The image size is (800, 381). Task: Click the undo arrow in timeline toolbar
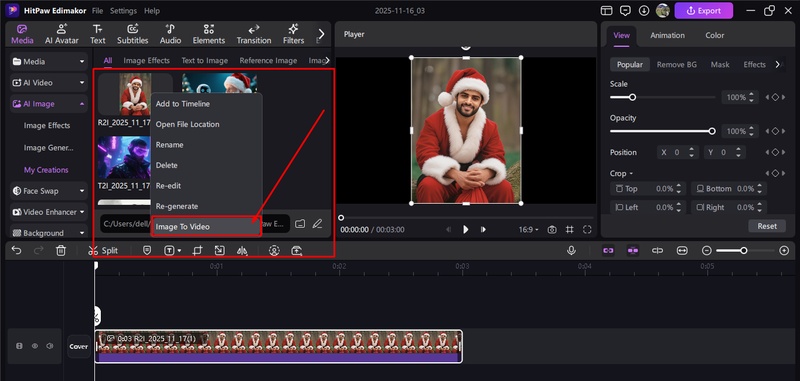click(x=17, y=250)
